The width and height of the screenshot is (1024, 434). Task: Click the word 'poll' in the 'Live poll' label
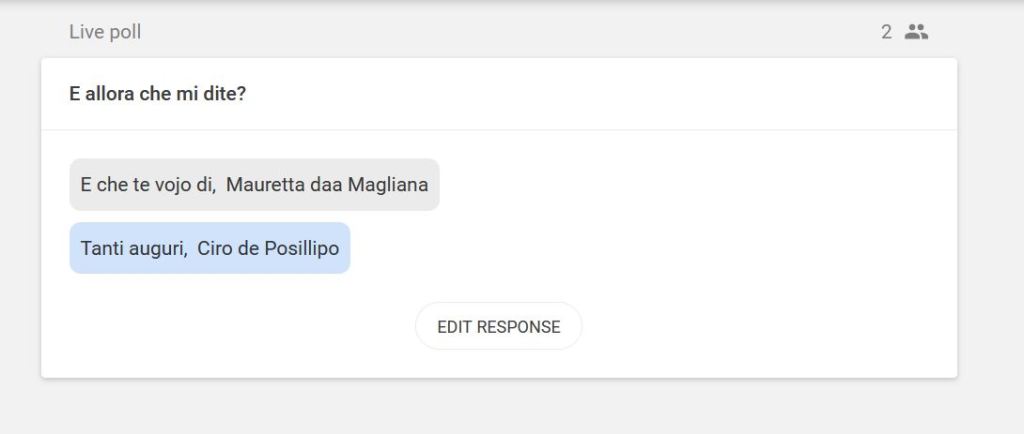pyautogui.click(x=125, y=32)
